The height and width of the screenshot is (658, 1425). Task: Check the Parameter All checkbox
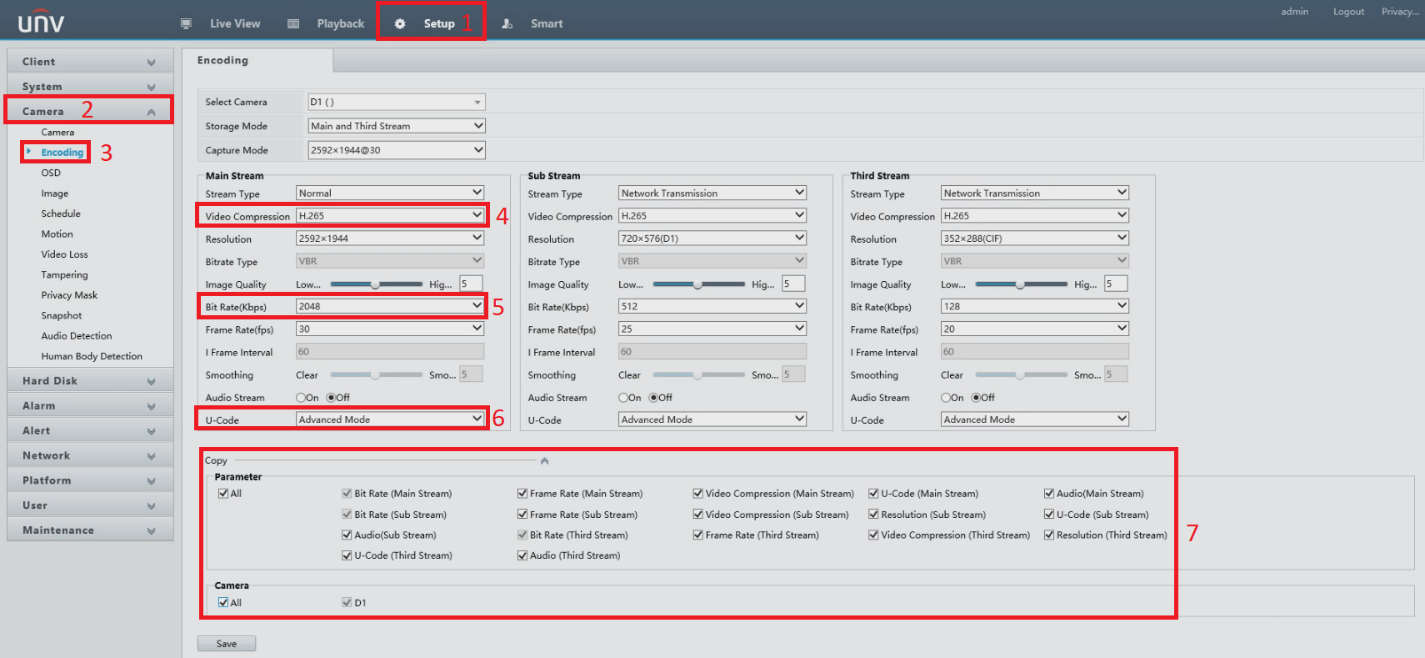point(223,493)
